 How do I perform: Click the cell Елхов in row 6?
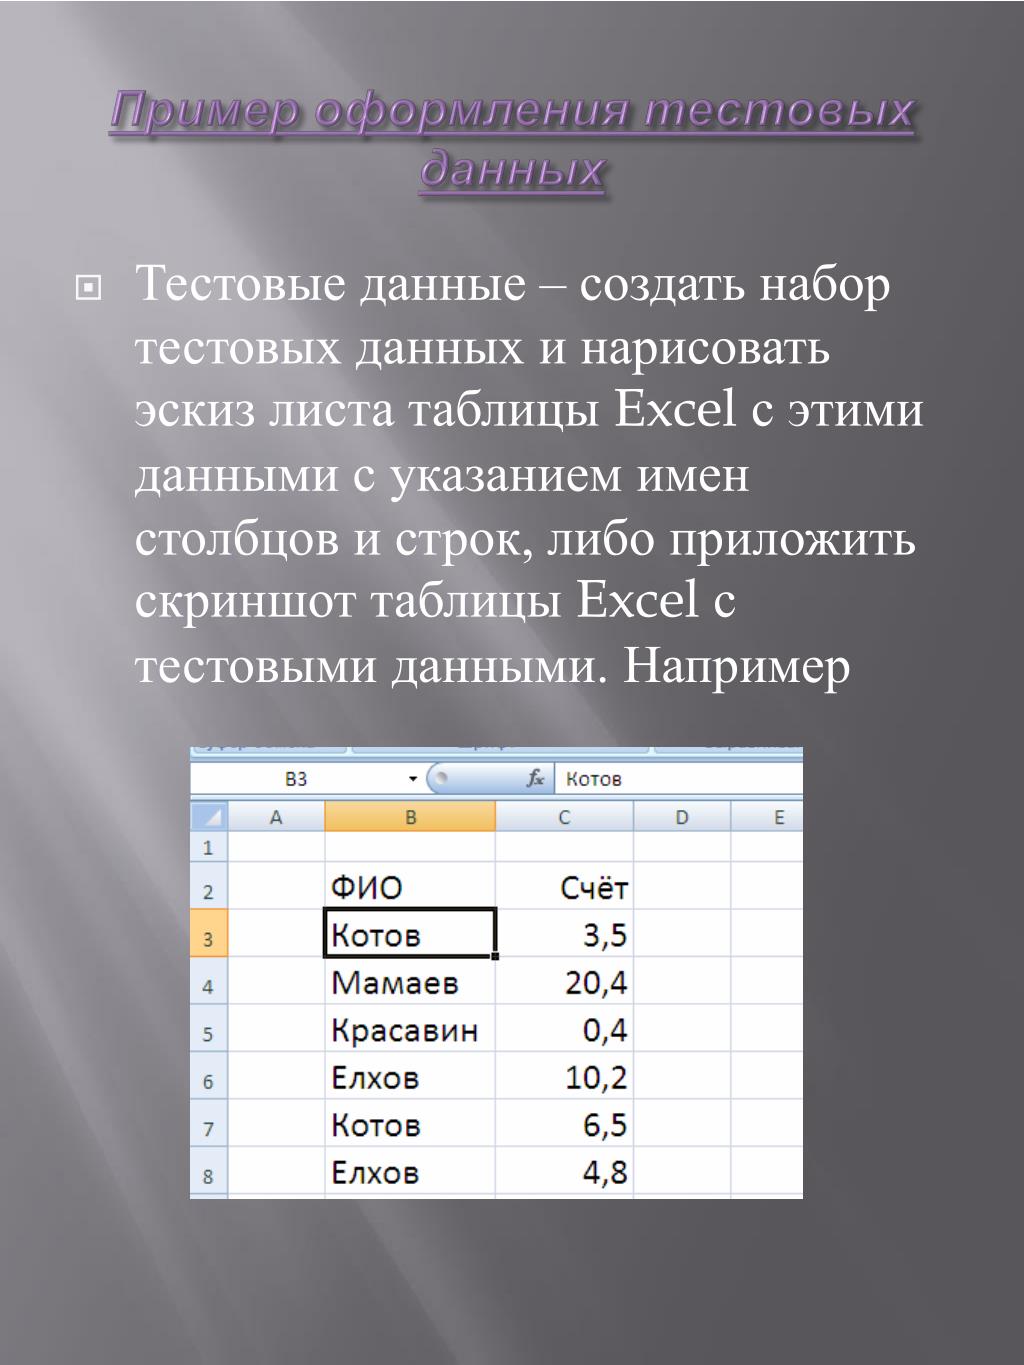pyautogui.click(x=410, y=1076)
